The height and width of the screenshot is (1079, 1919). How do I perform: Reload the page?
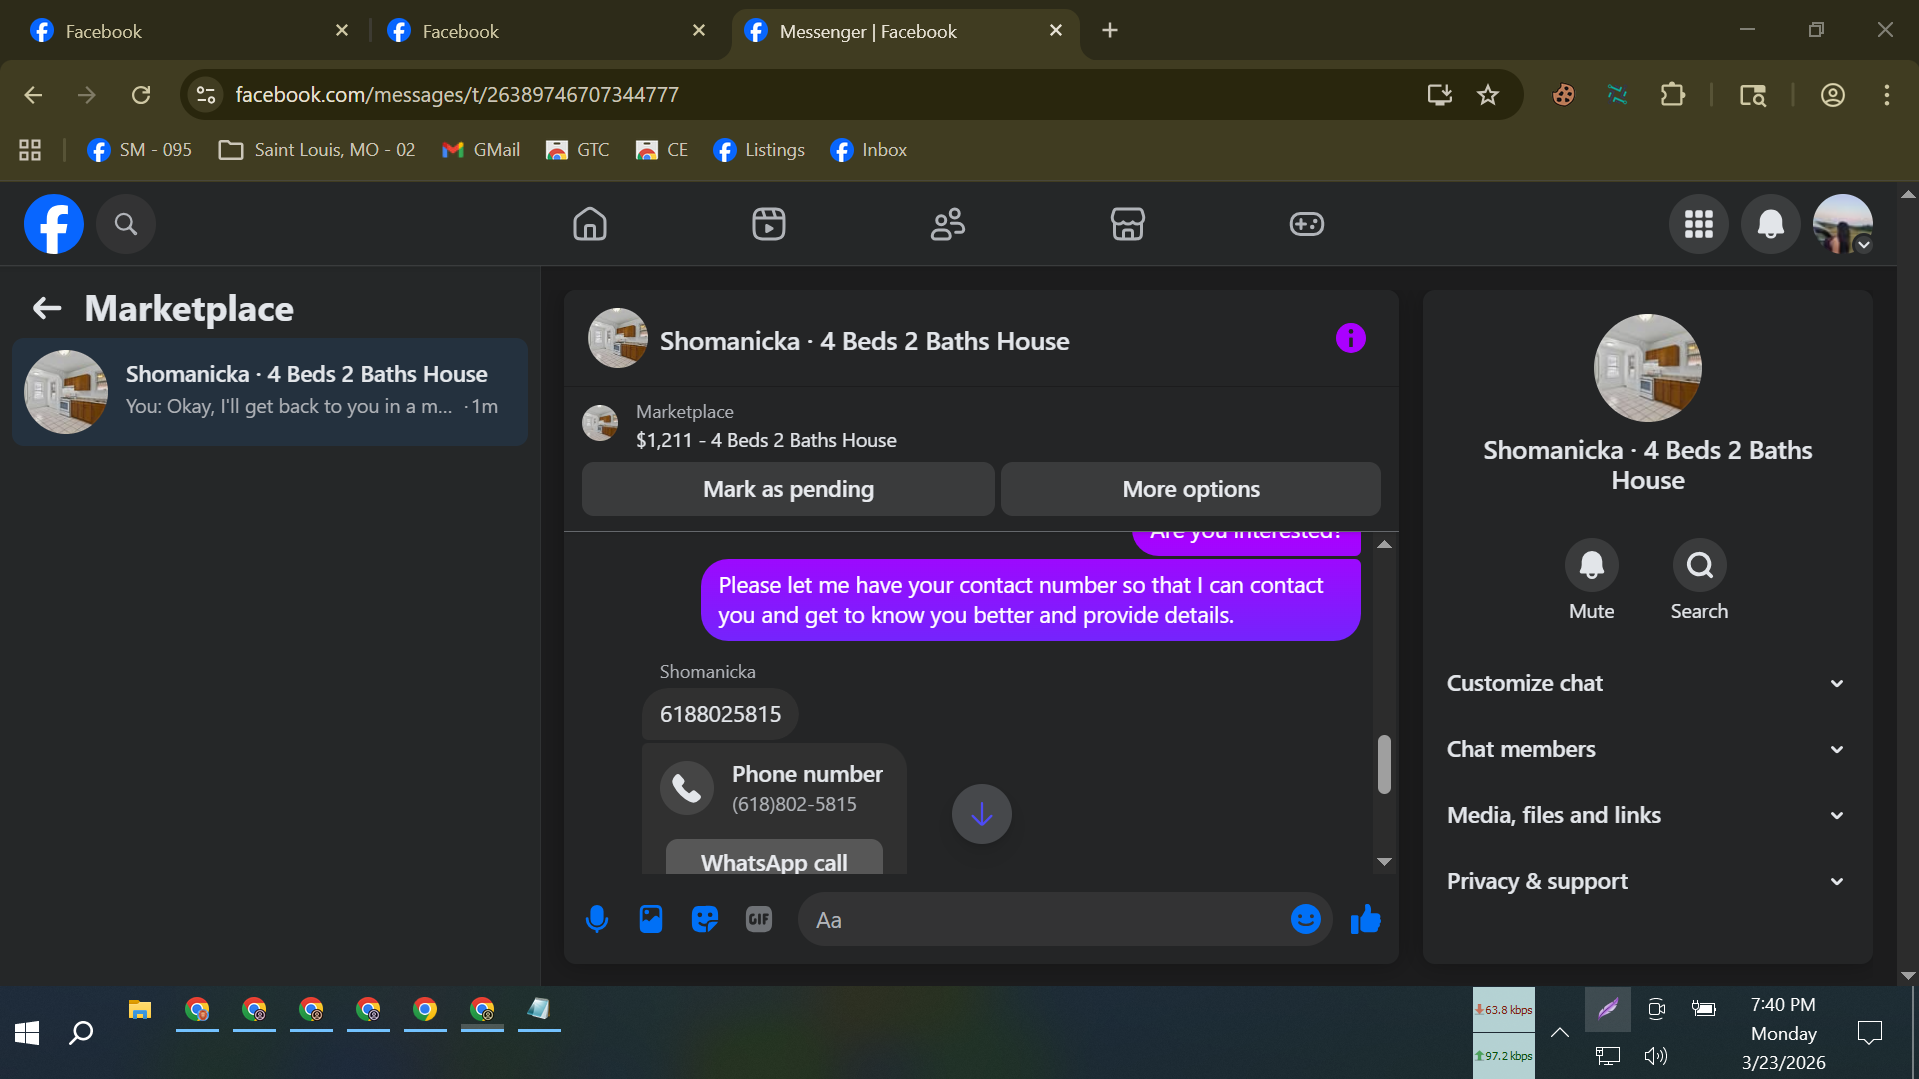coord(141,95)
